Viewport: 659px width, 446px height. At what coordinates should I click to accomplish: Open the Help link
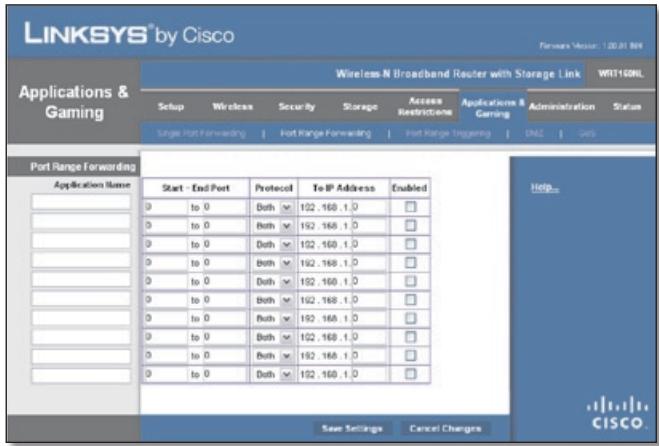545,188
